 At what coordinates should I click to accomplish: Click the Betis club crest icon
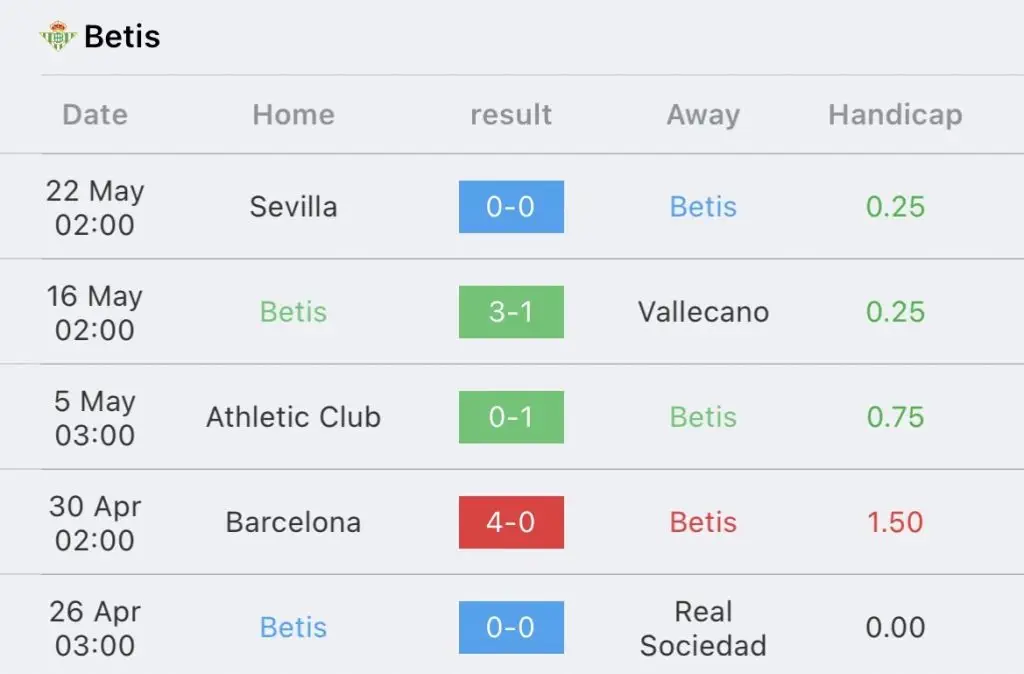tap(57, 36)
